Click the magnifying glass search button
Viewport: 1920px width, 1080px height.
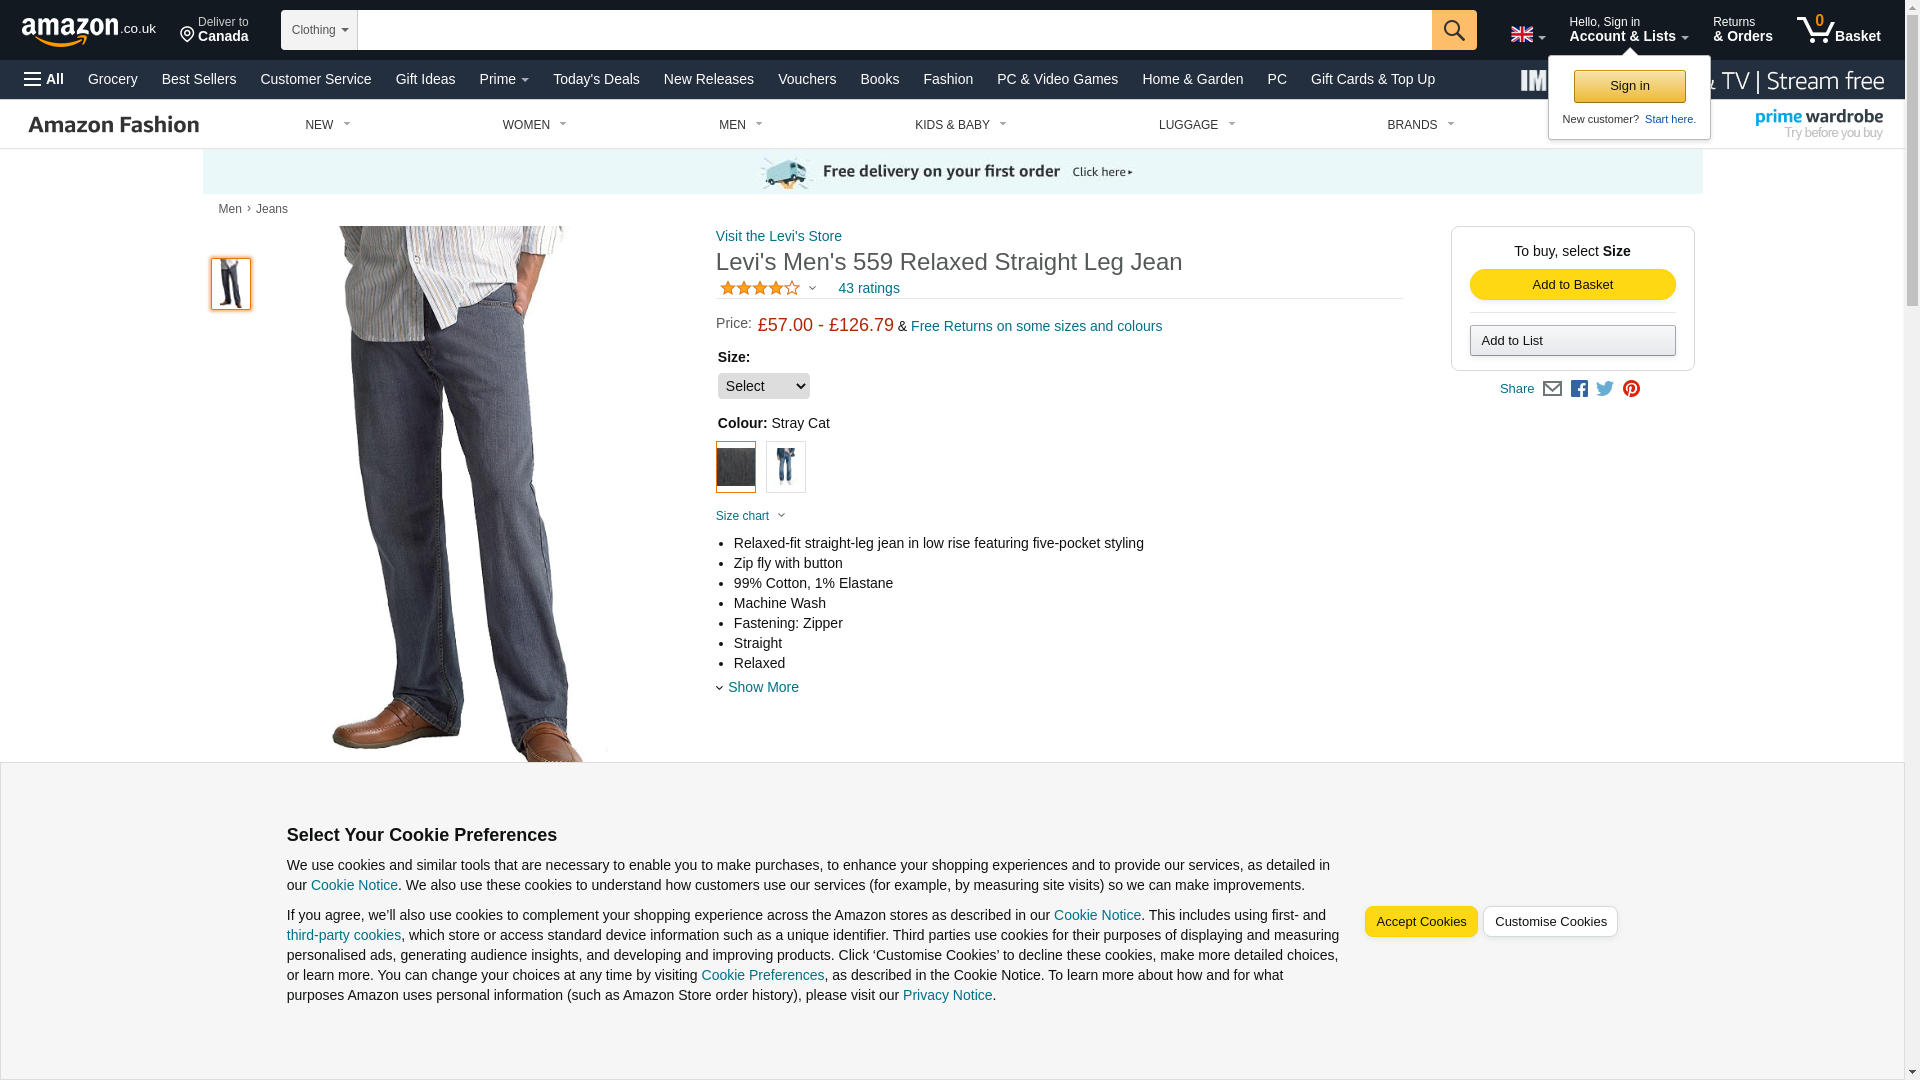coord(1454,30)
